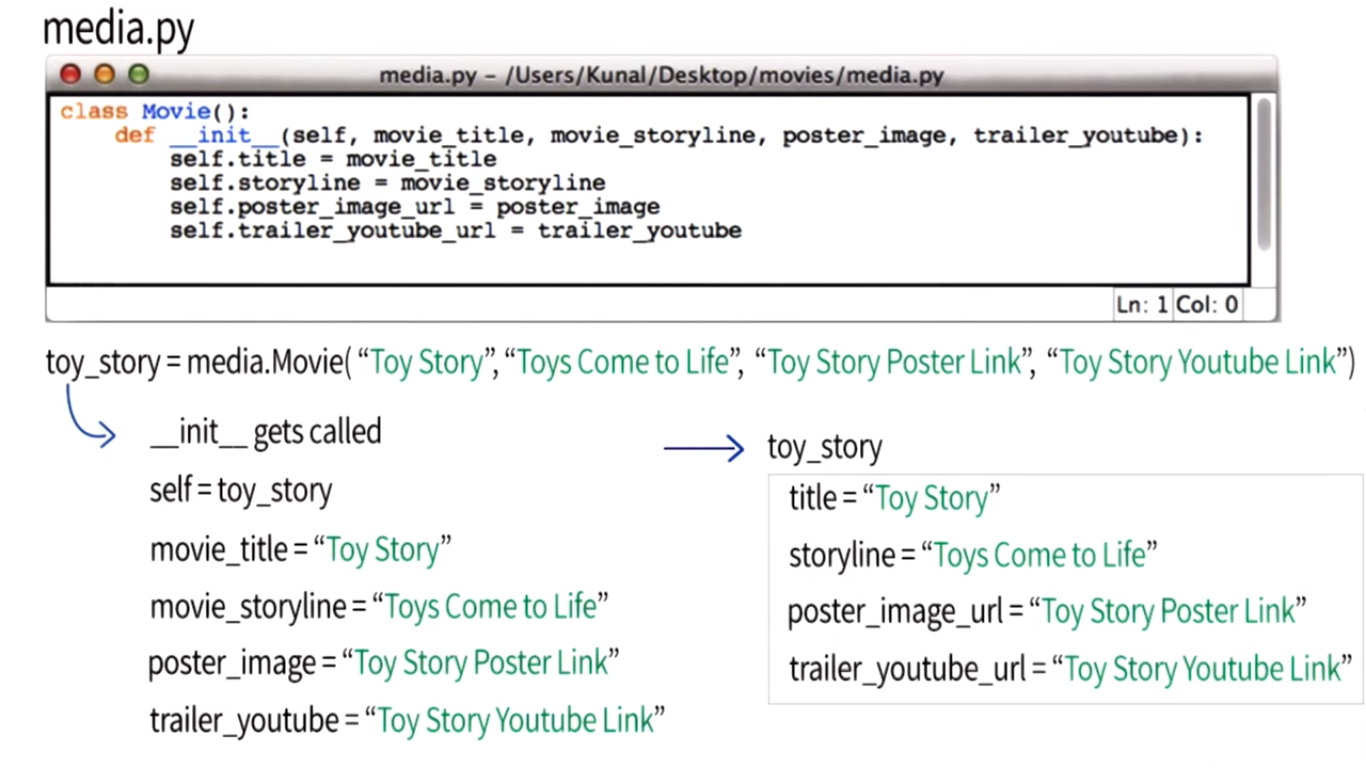Click the 'self = toy_story' line

(x=240, y=491)
